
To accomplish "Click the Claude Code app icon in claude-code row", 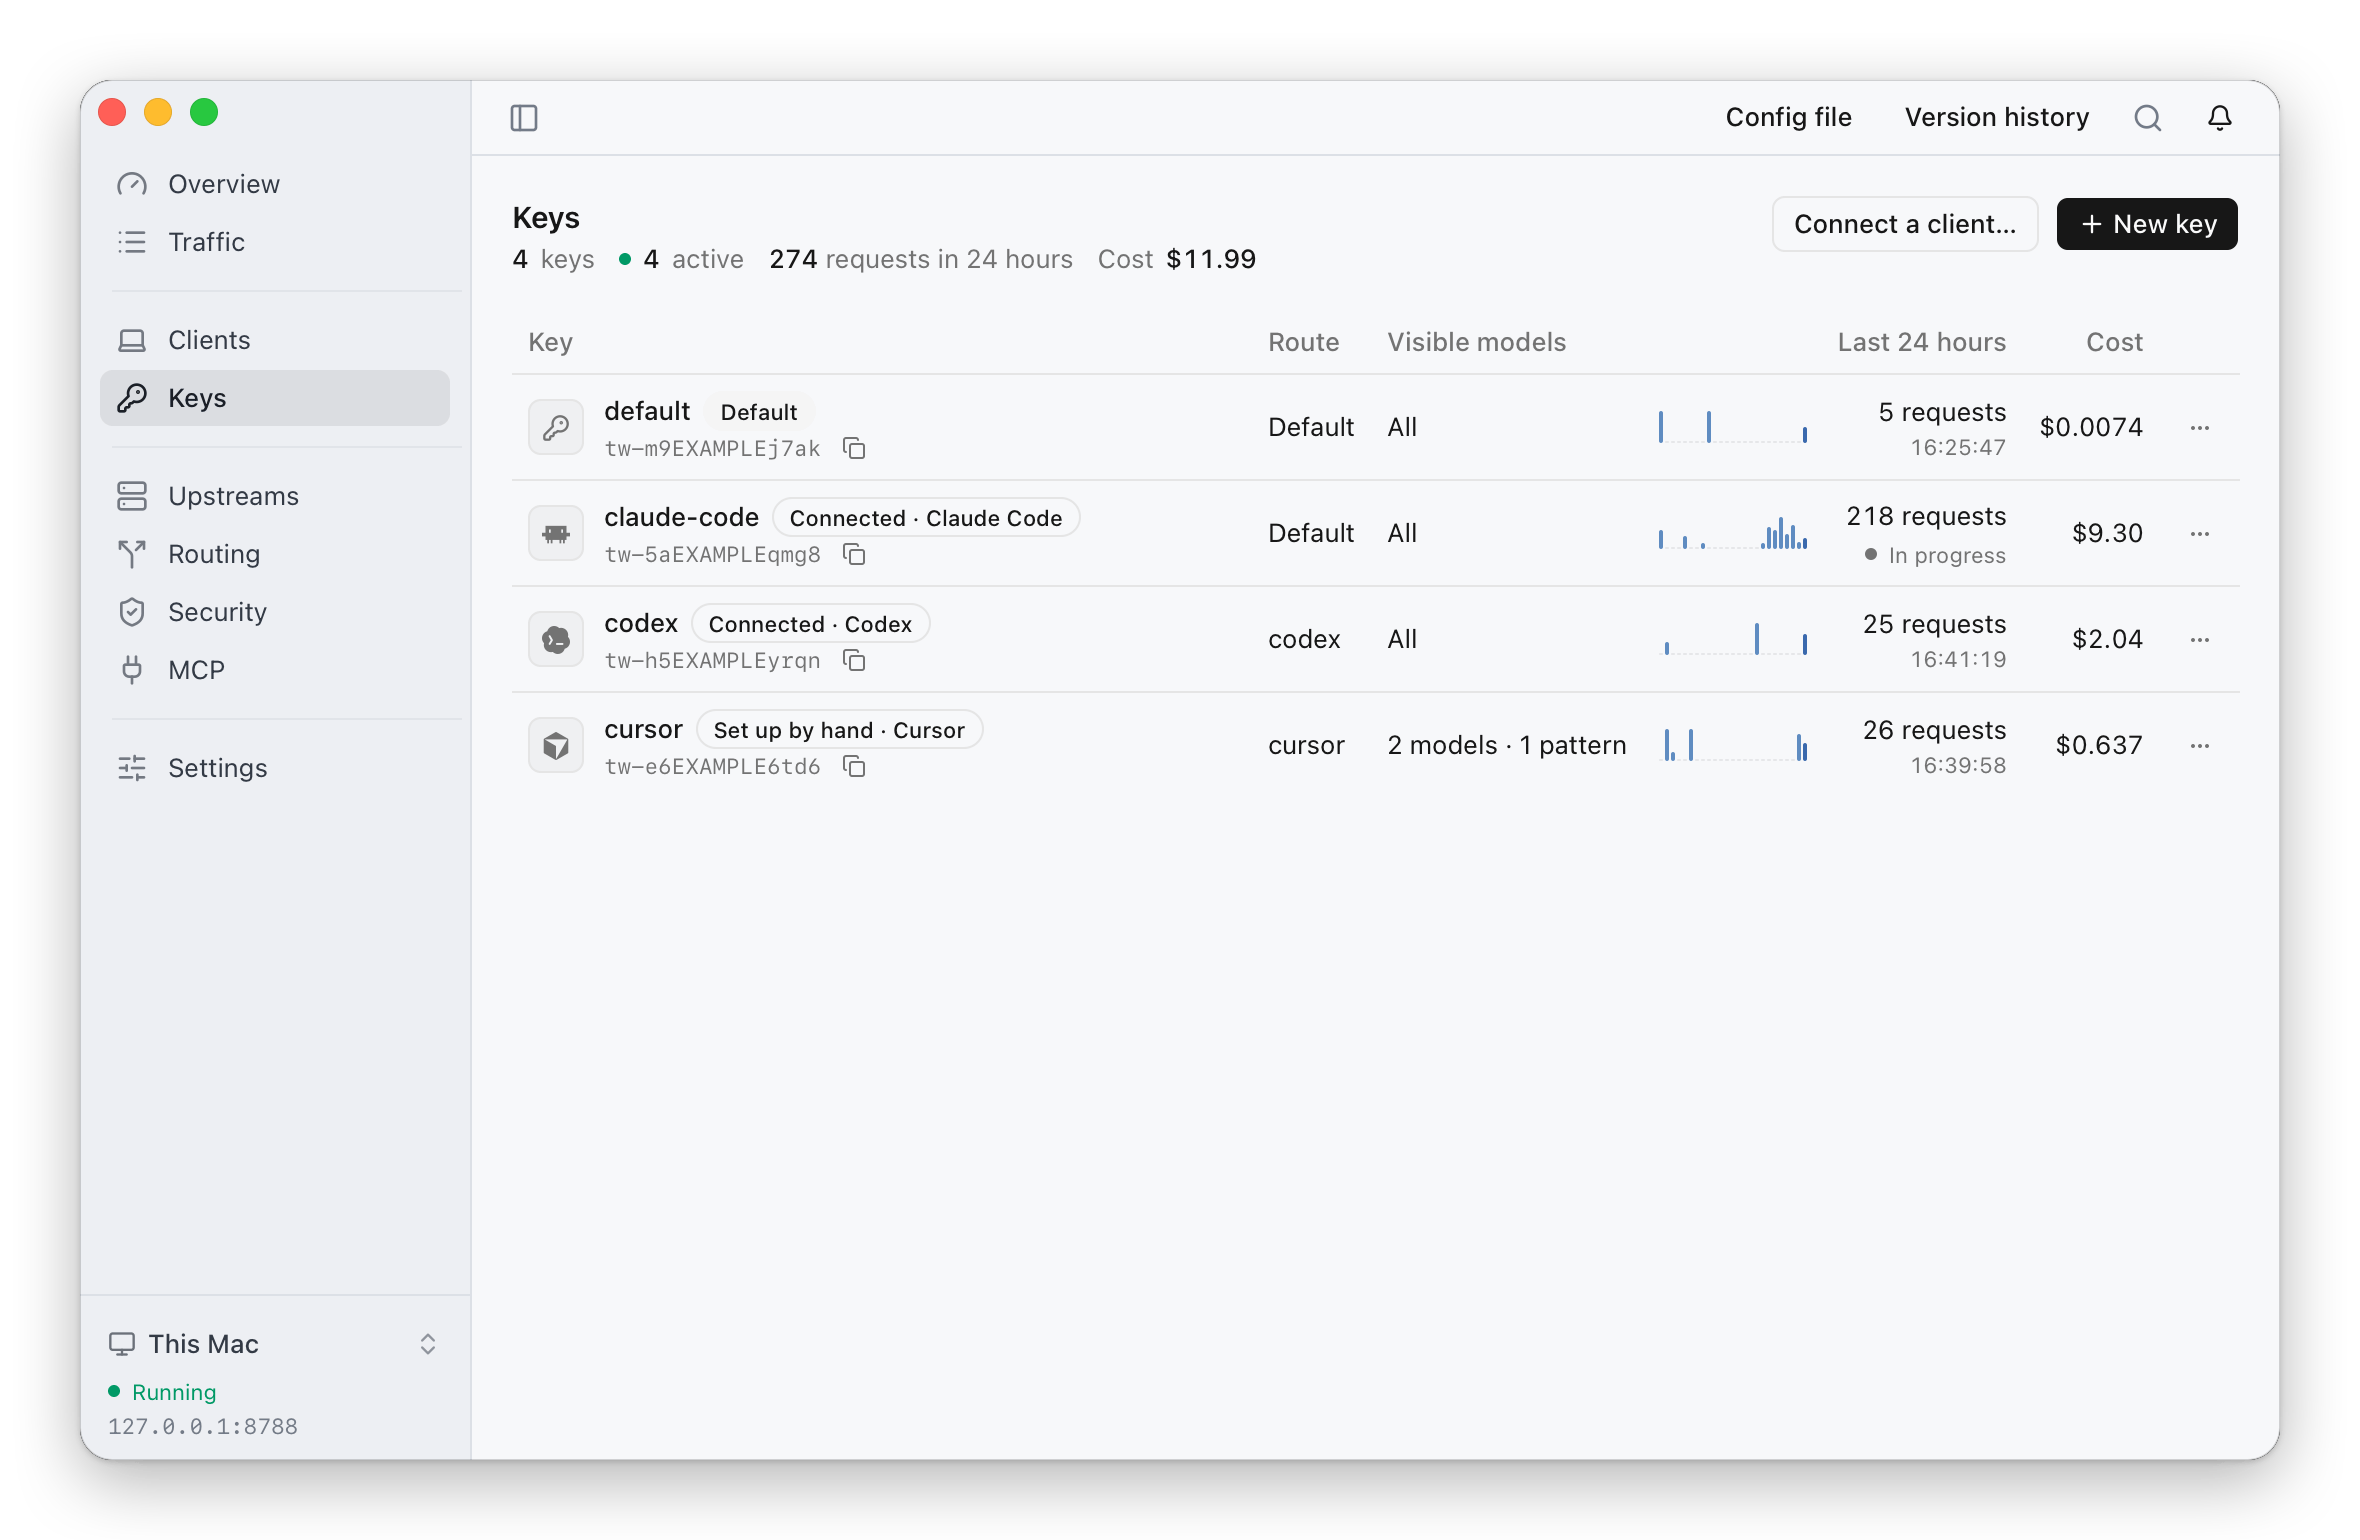I will pos(556,534).
